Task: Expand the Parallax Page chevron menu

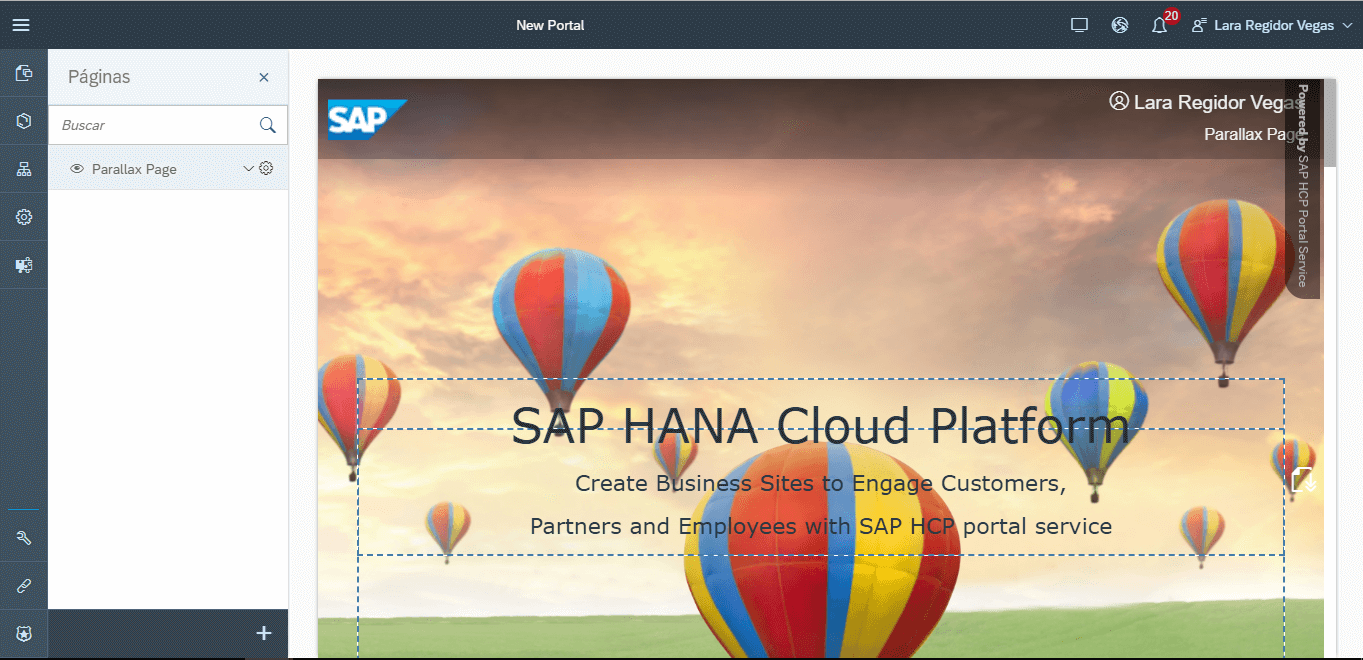Action: coord(249,169)
